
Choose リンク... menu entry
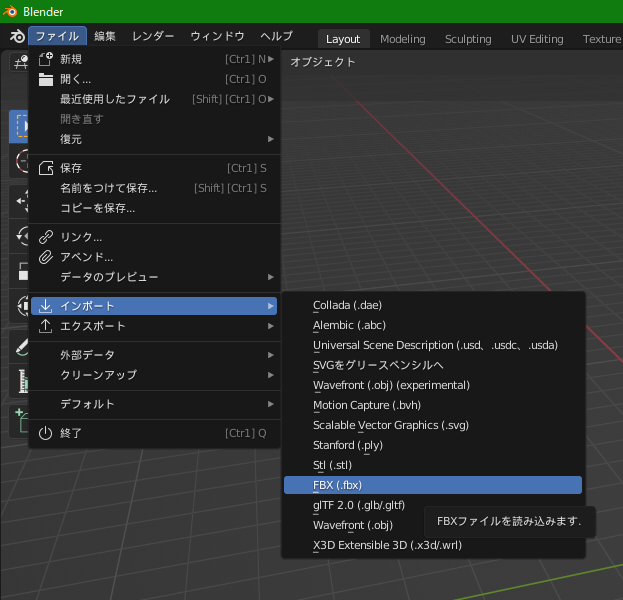(154, 237)
